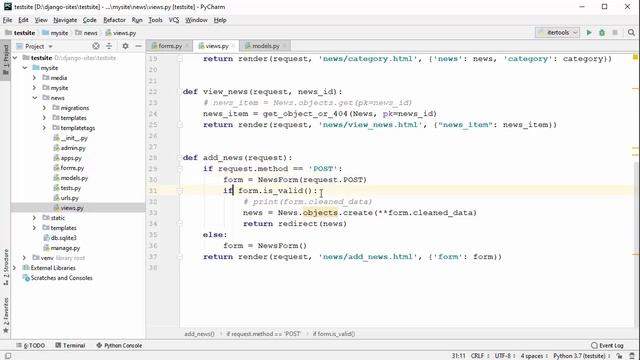
Task: Start debugging with the bug icon
Action: click(602, 33)
